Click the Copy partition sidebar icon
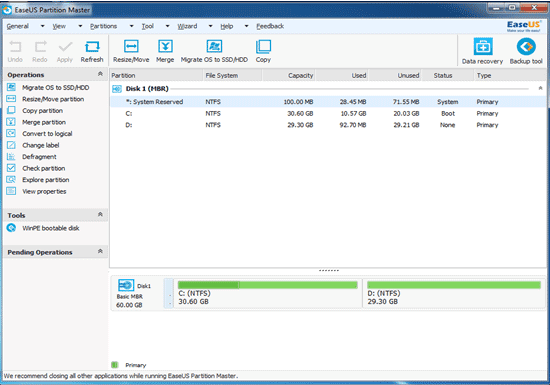 [x=11, y=110]
